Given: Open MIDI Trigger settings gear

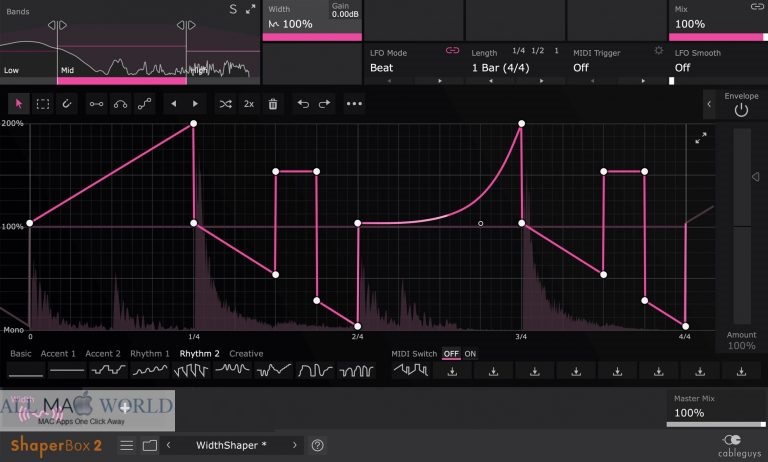Looking at the screenshot, I should click(658, 50).
